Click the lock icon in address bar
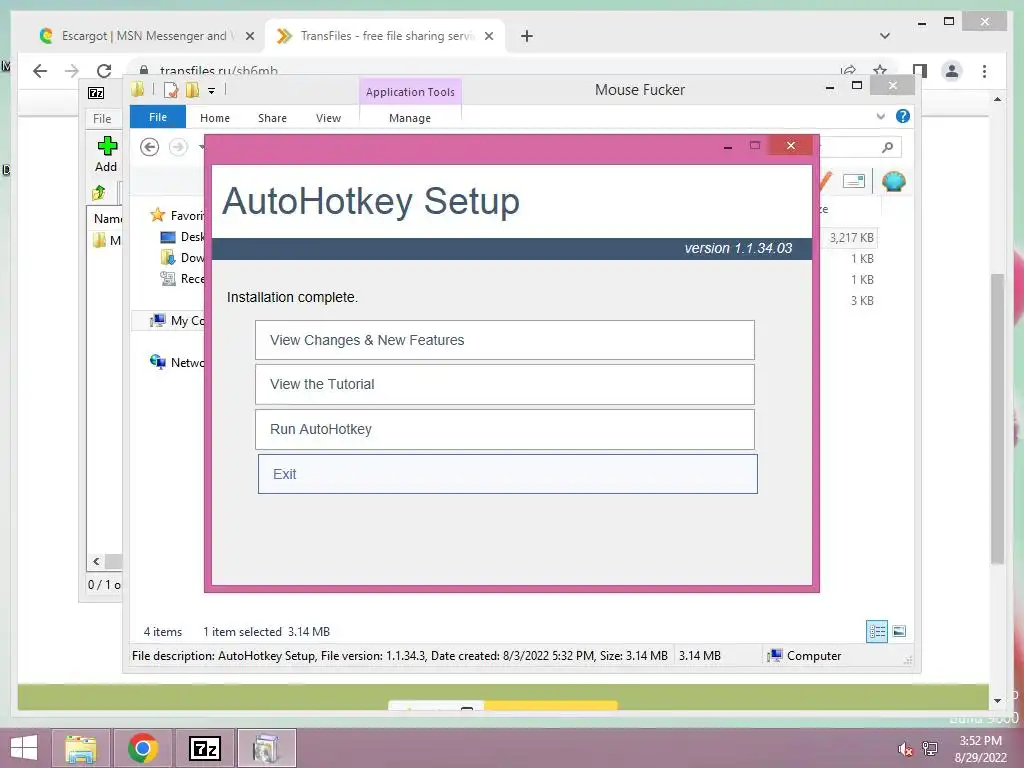This screenshot has width=1024, height=768. (144, 71)
